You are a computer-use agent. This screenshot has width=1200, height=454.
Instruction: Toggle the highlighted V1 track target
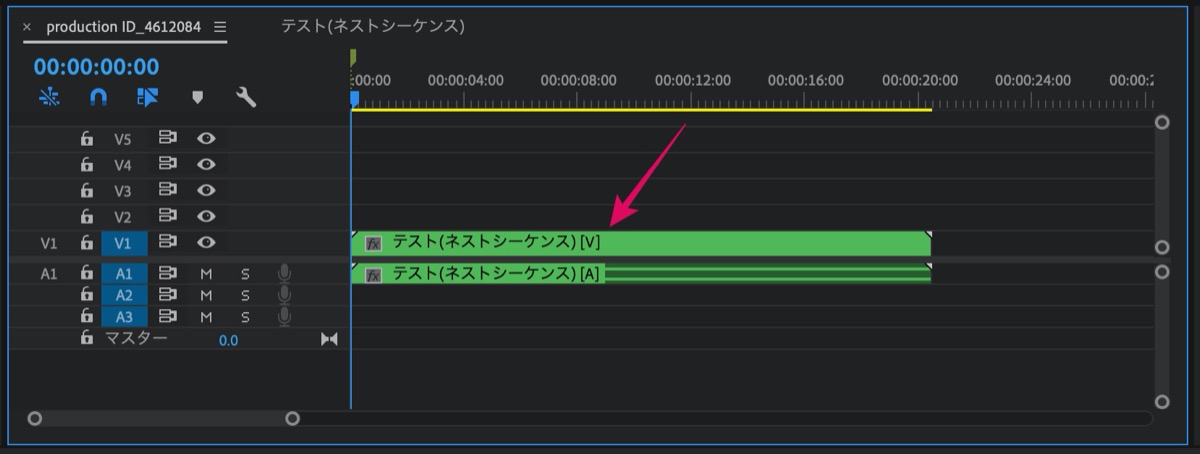pyautogui.click(x=123, y=243)
